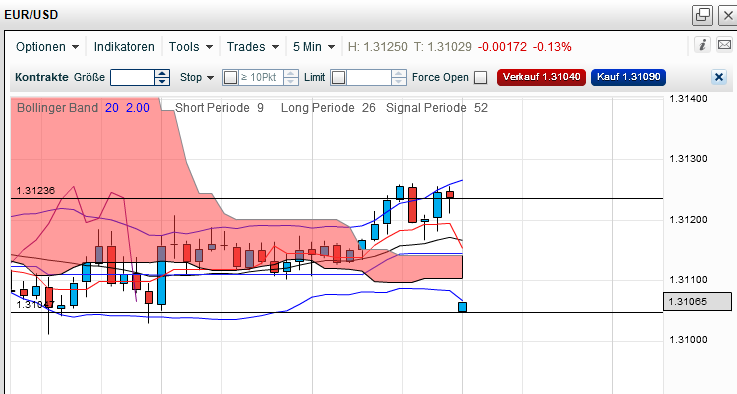Click the Short Periode 9 label
Image resolution: width=737 pixels, height=394 pixels.
[220, 108]
